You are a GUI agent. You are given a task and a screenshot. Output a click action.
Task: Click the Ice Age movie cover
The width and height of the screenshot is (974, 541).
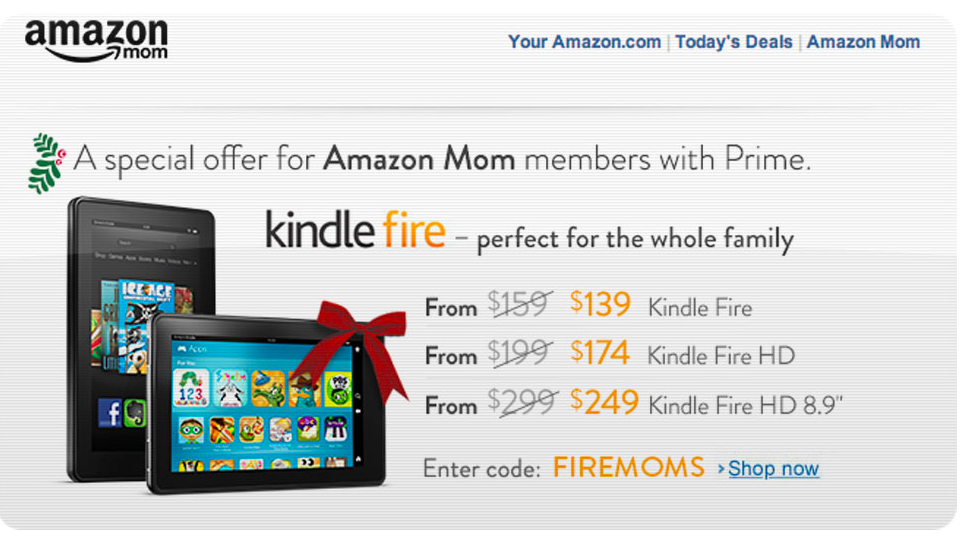tap(146, 324)
